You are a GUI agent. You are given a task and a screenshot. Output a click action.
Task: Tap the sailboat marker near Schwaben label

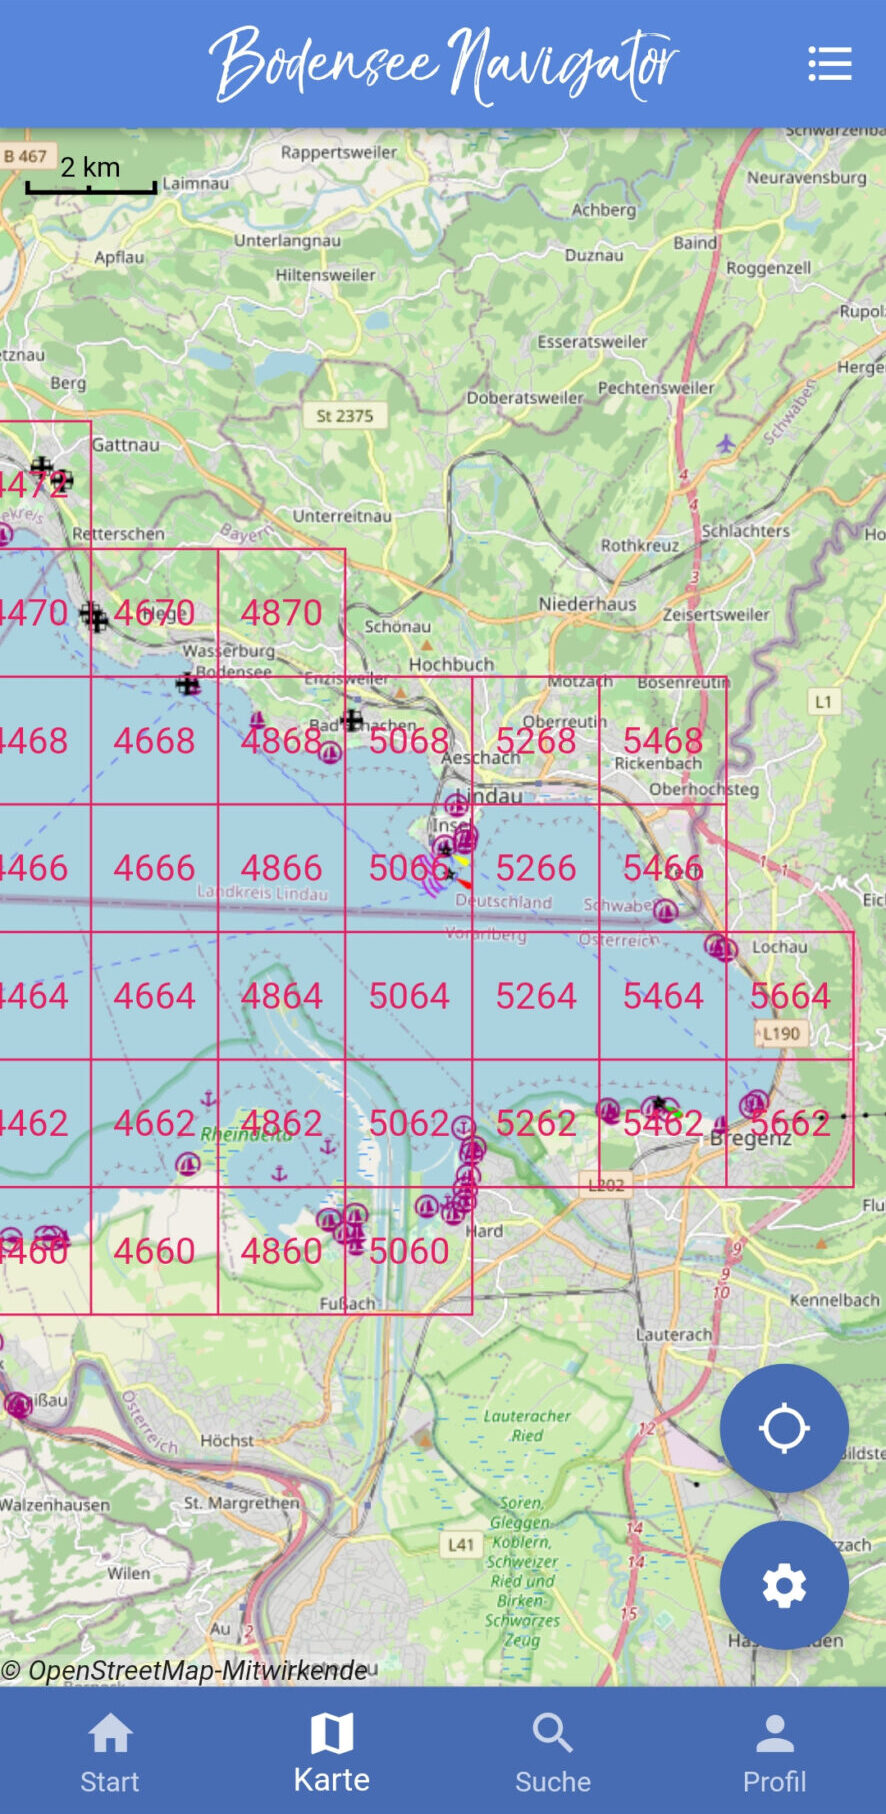(665, 910)
